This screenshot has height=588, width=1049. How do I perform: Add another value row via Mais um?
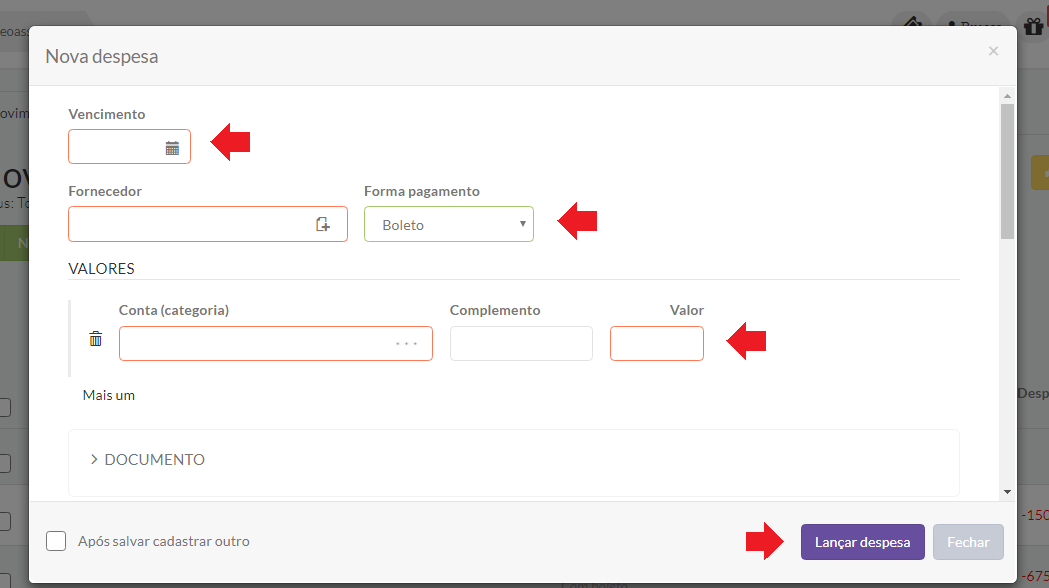pyautogui.click(x=109, y=395)
